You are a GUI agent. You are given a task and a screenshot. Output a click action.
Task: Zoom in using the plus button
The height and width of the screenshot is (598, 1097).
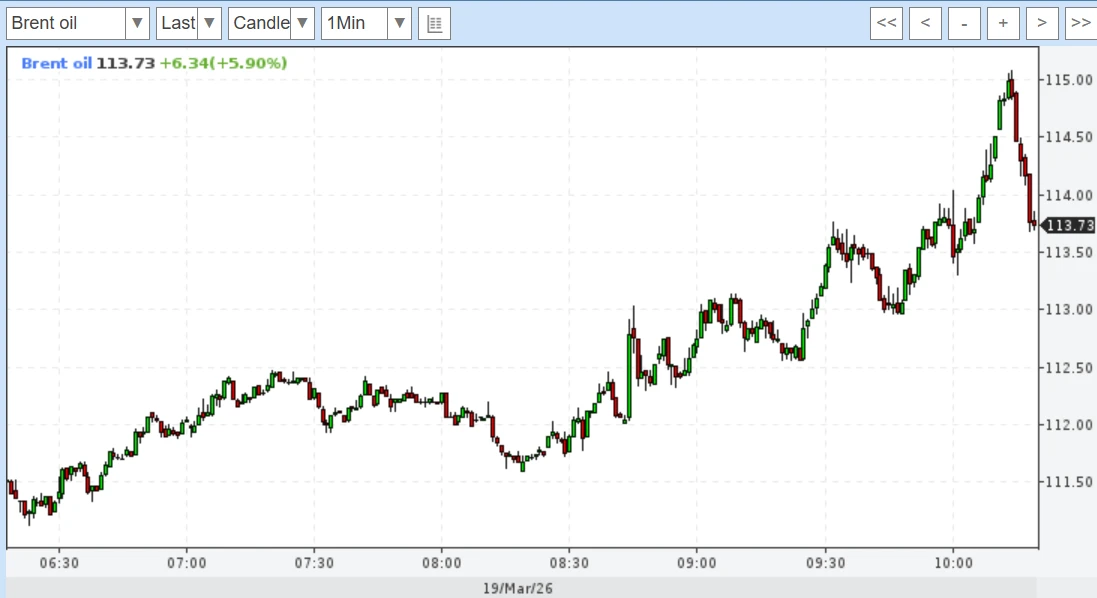1003,23
